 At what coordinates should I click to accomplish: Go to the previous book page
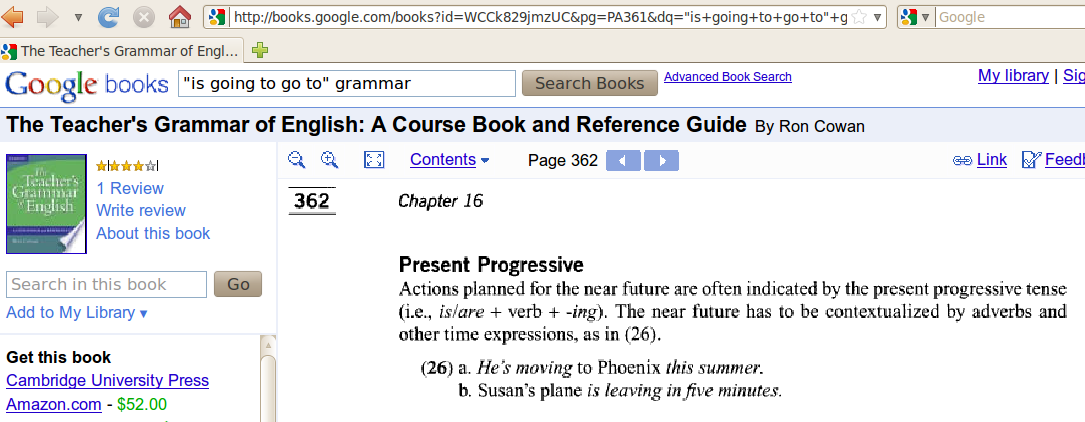click(x=623, y=161)
